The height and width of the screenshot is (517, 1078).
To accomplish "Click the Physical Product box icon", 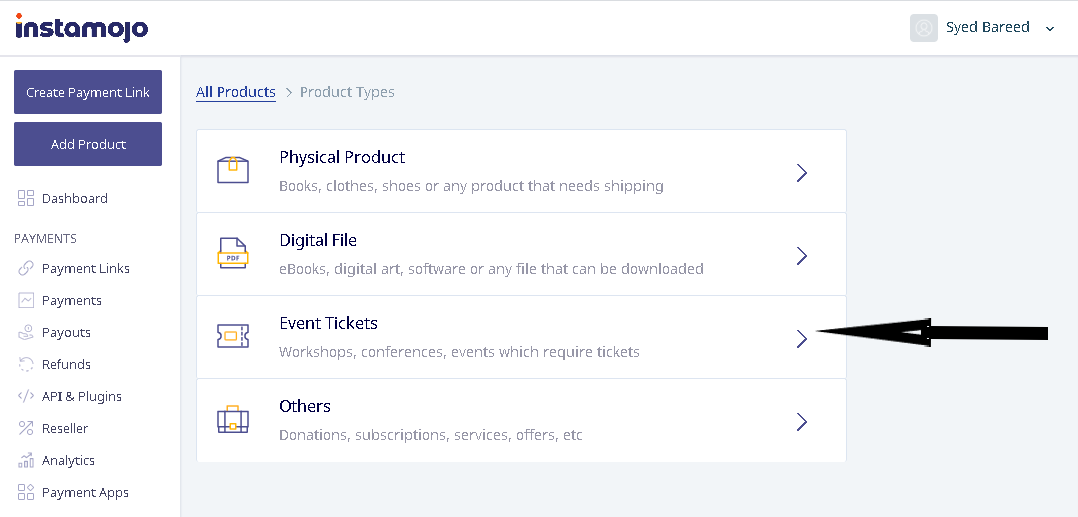I will (232, 169).
